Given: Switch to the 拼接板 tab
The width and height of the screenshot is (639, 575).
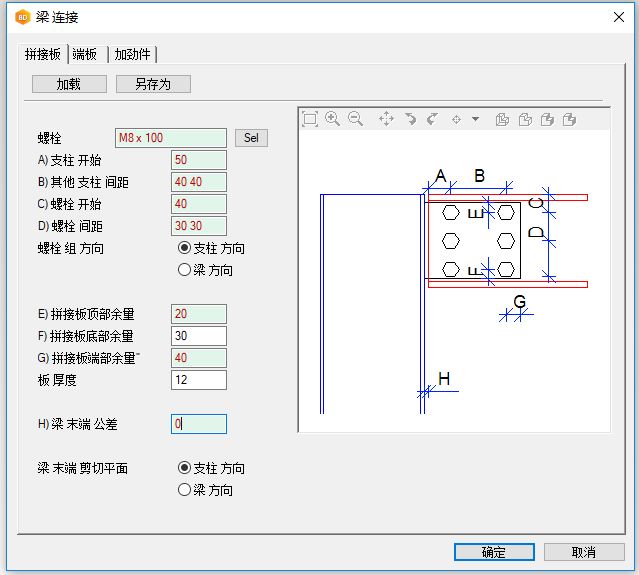Looking at the screenshot, I should coord(43,54).
